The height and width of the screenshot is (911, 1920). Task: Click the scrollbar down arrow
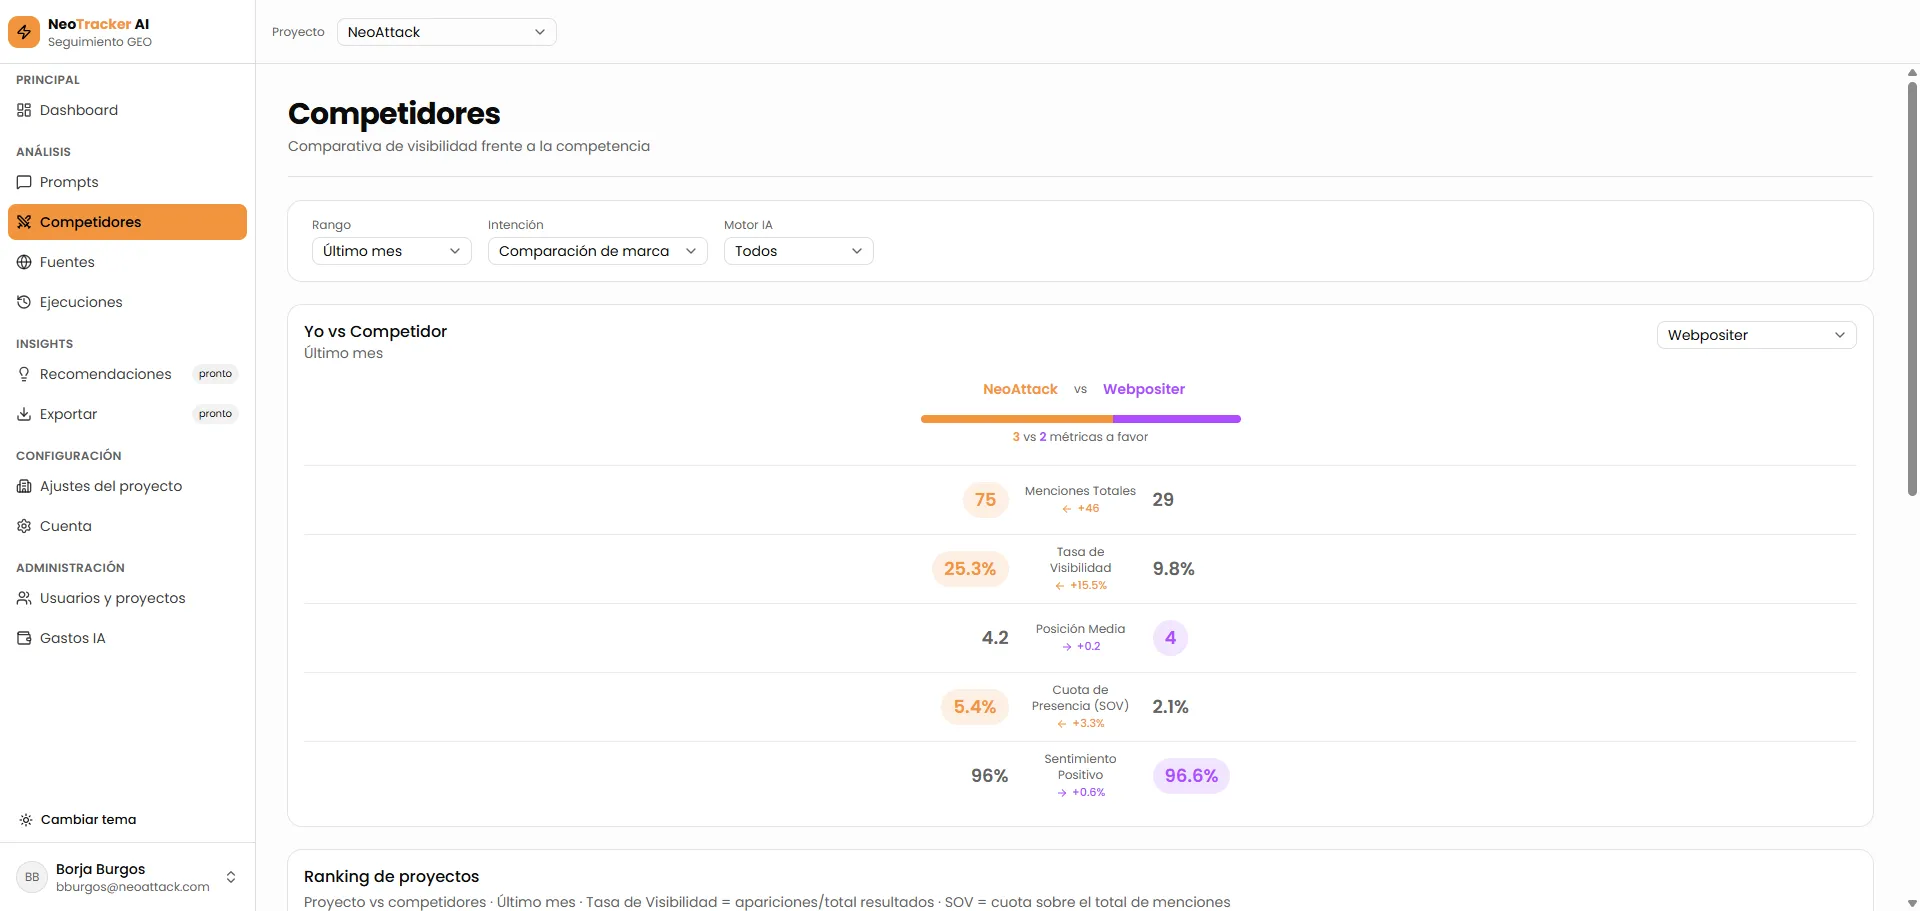pos(1912,903)
